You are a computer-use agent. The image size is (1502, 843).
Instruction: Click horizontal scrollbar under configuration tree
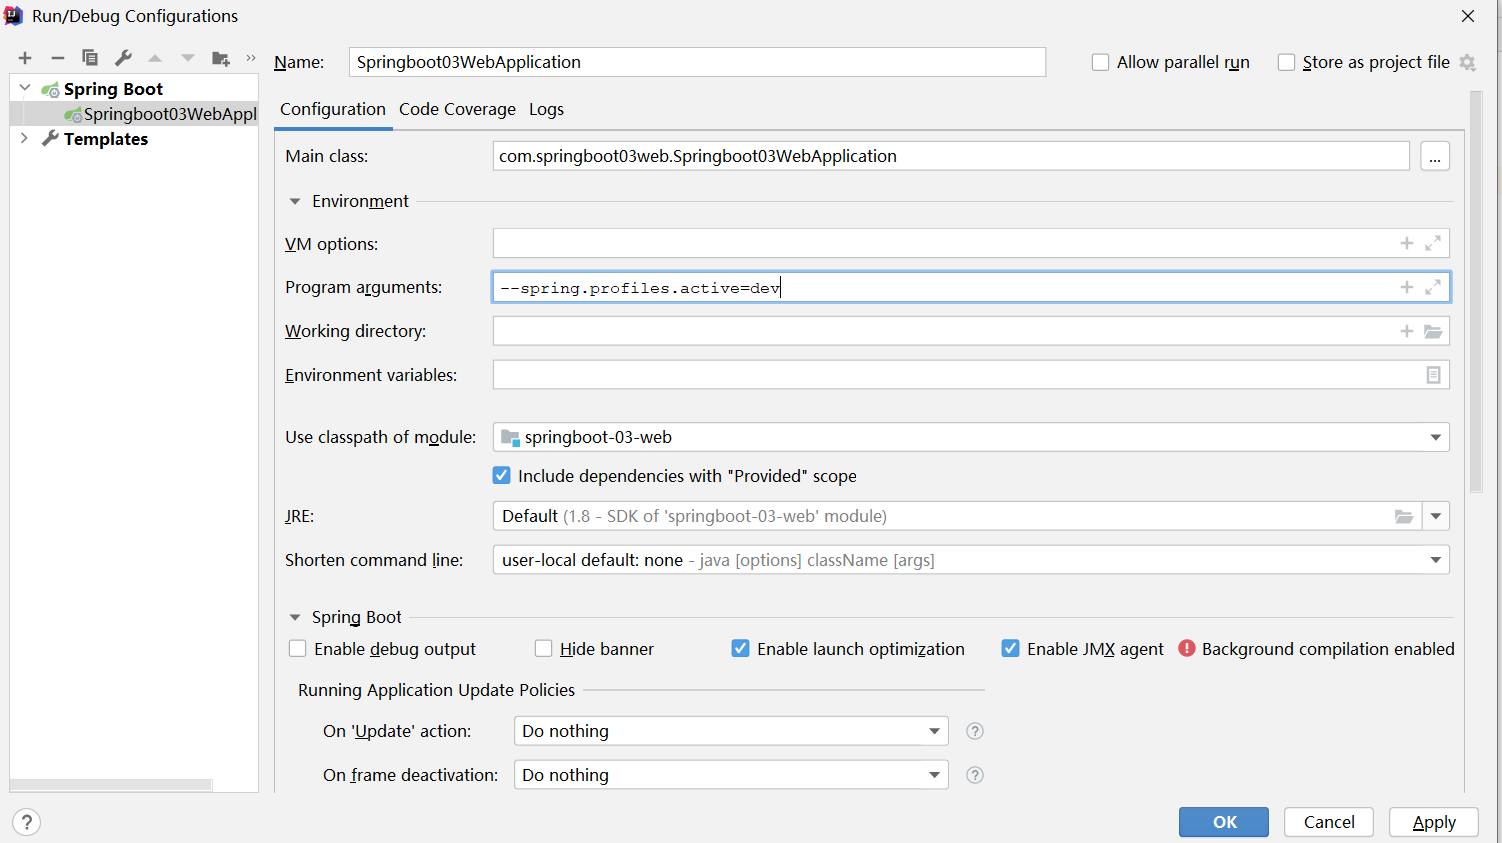tap(111, 785)
